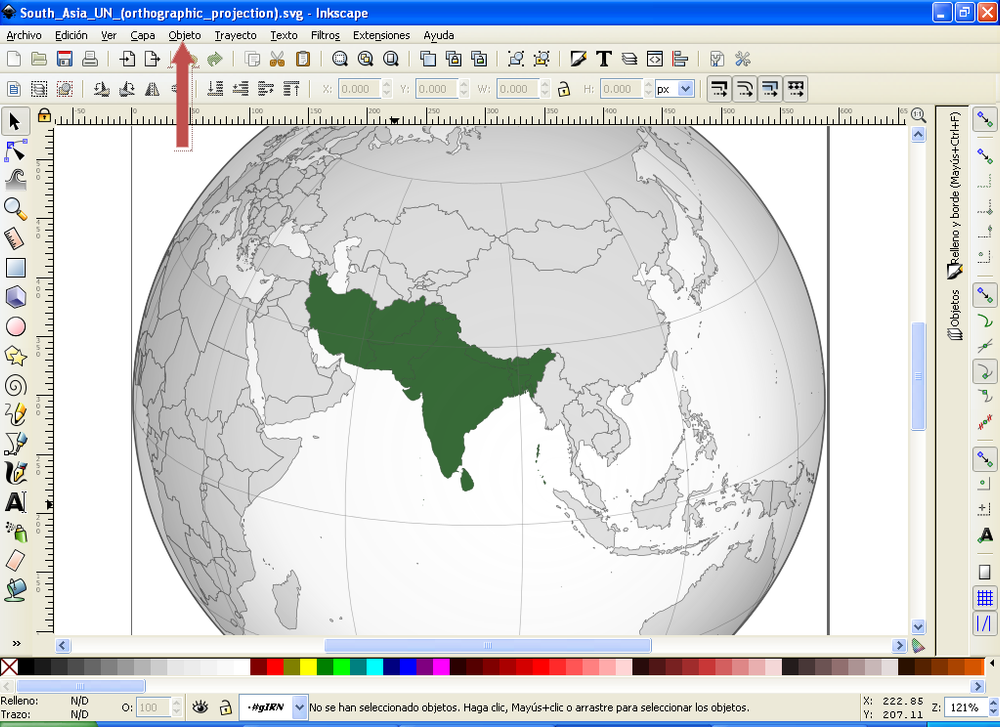Click the Save document icon
This screenshot has height=727, width=1000.
[x=64, y=59]
